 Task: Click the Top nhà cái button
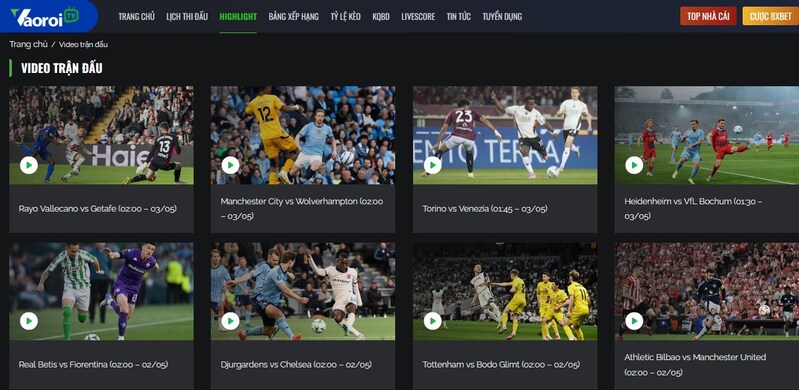708,16
